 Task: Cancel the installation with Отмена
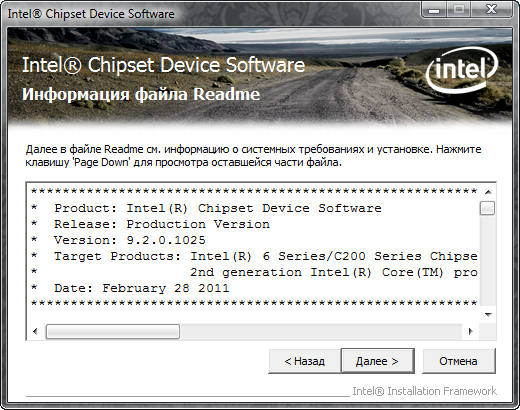(x=458, y=361)
